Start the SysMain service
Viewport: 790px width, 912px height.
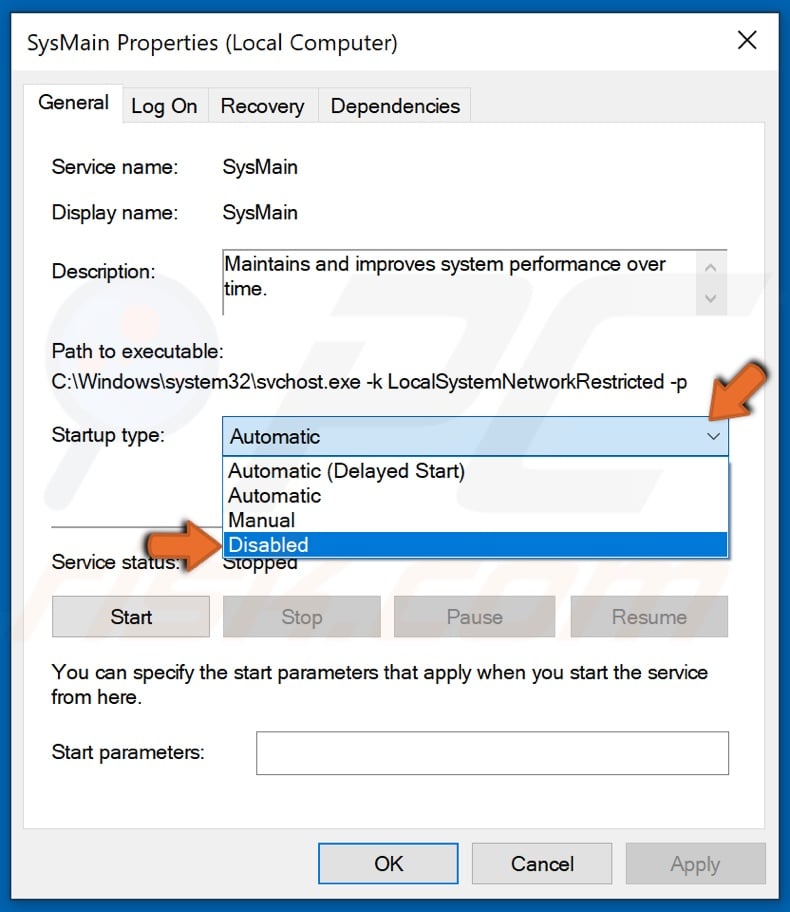click(x=130, y=617)
